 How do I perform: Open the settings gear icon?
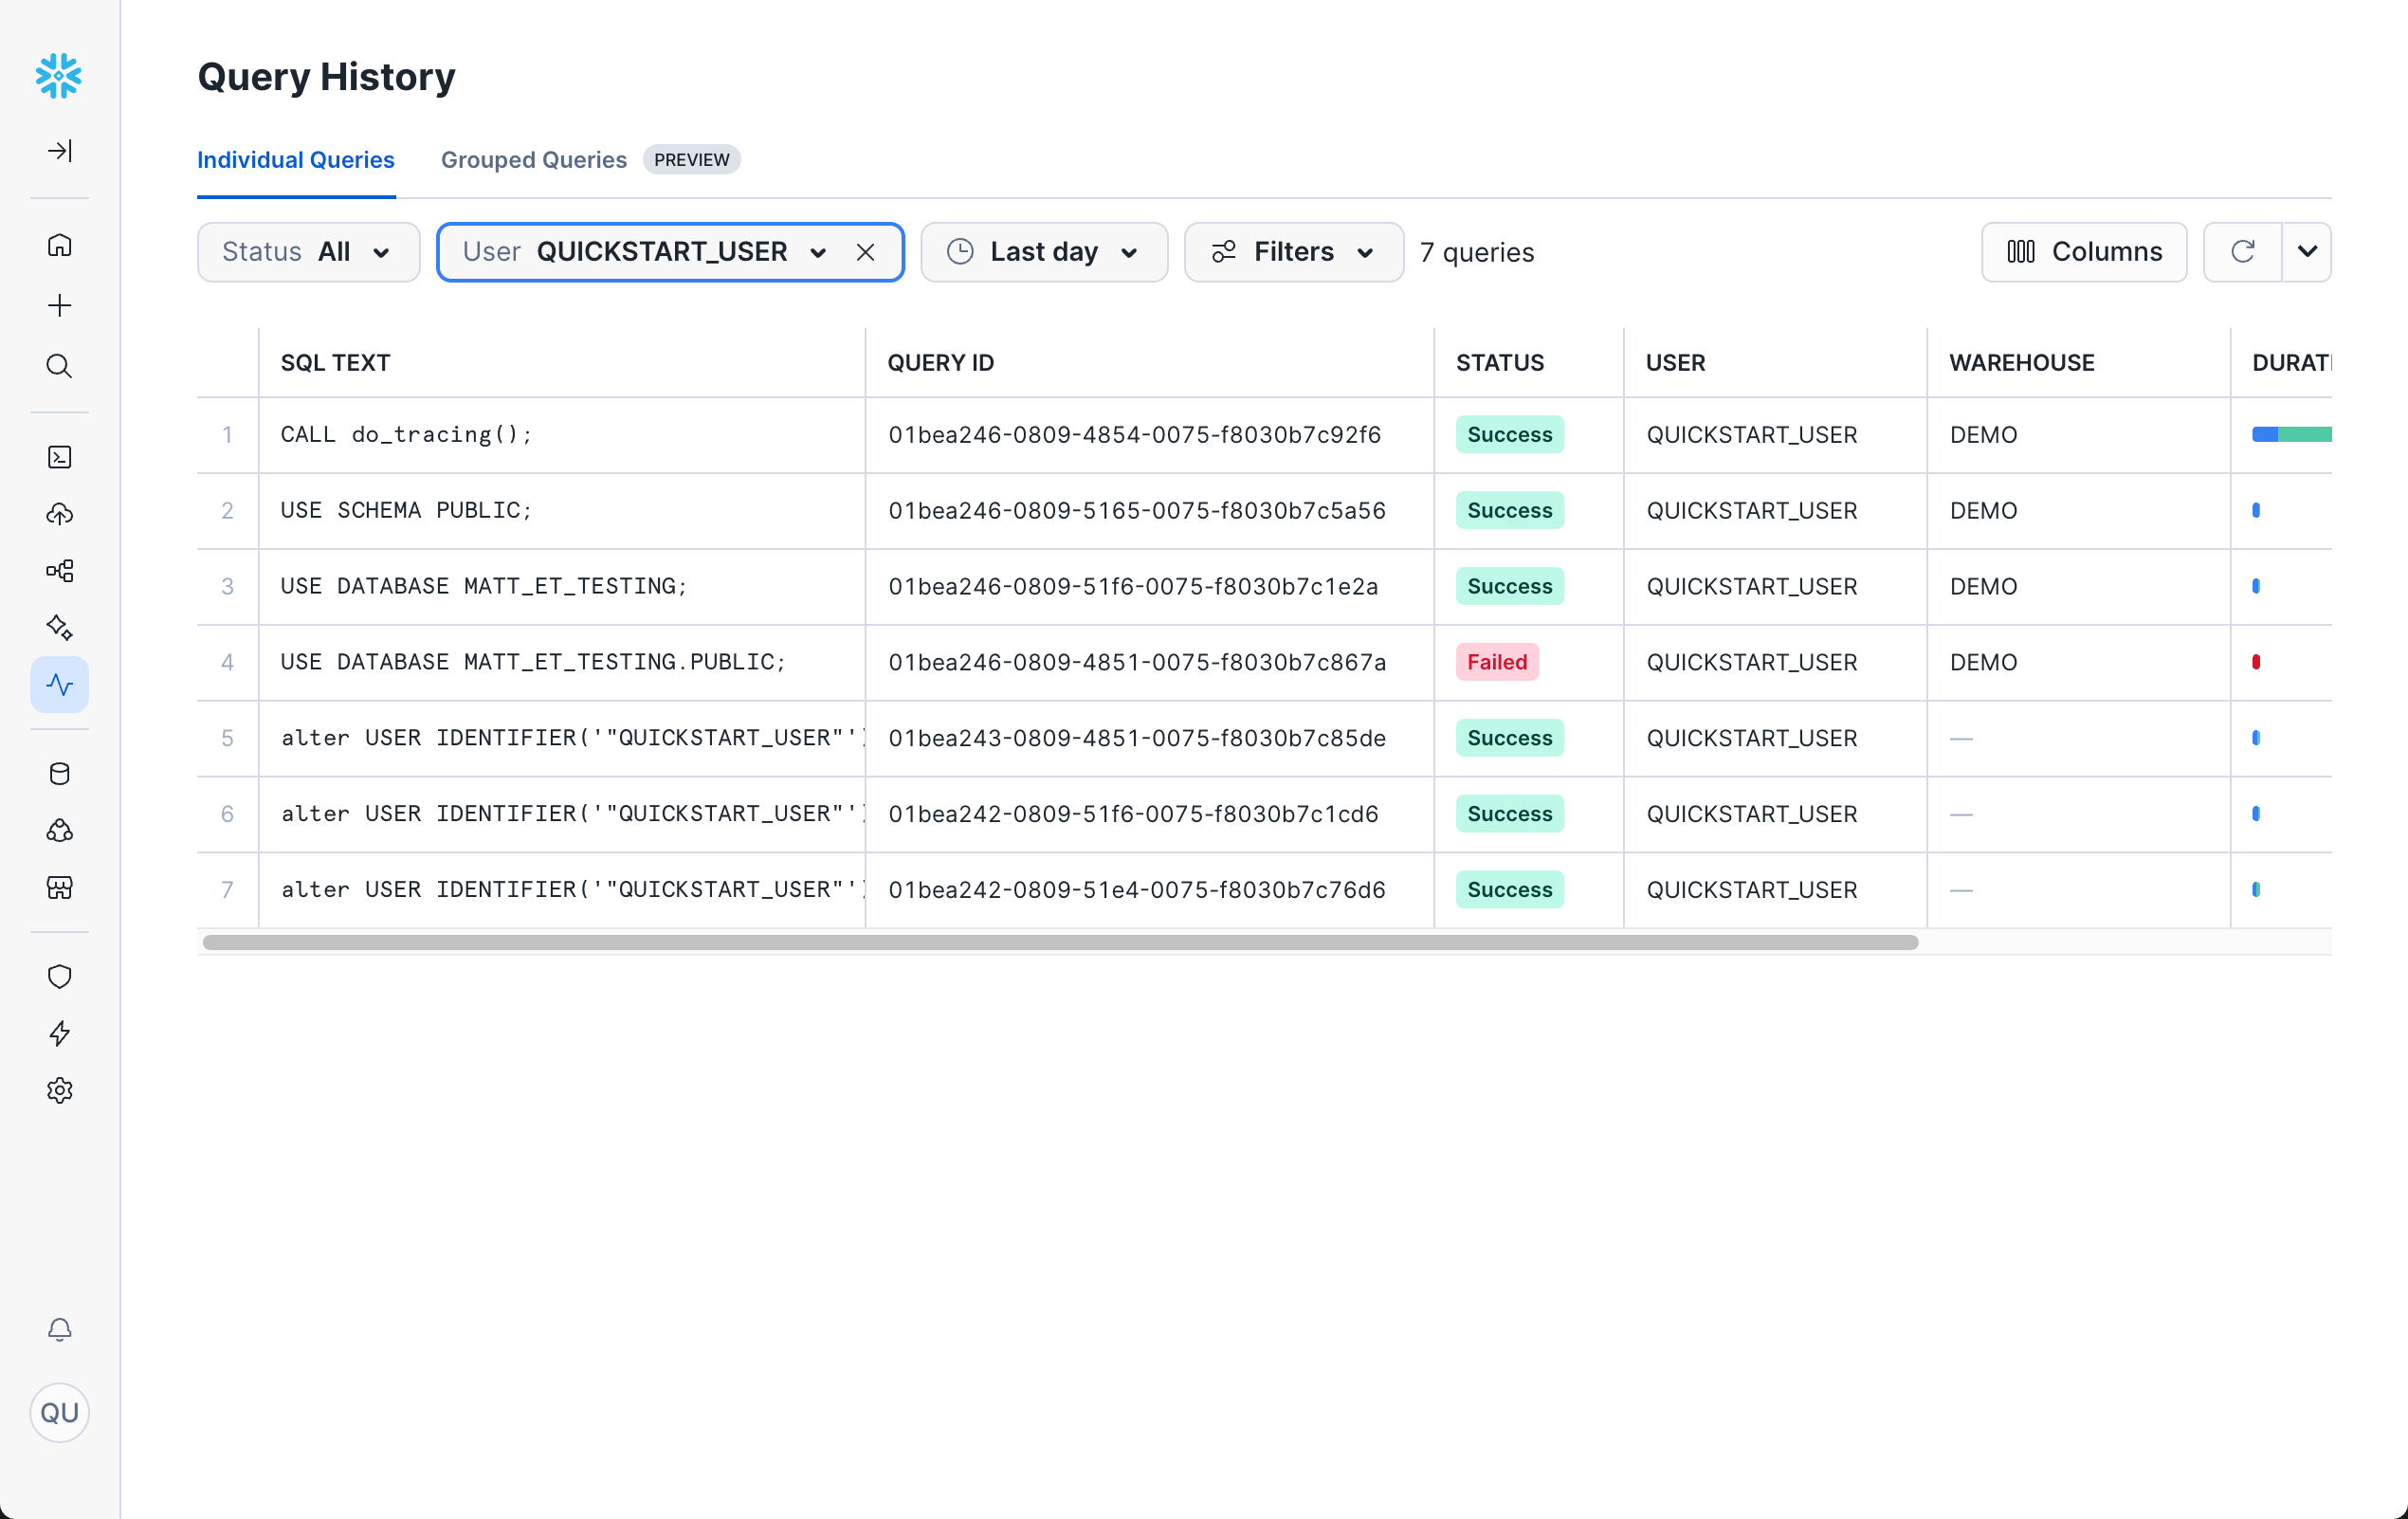tap(60, 1090)
